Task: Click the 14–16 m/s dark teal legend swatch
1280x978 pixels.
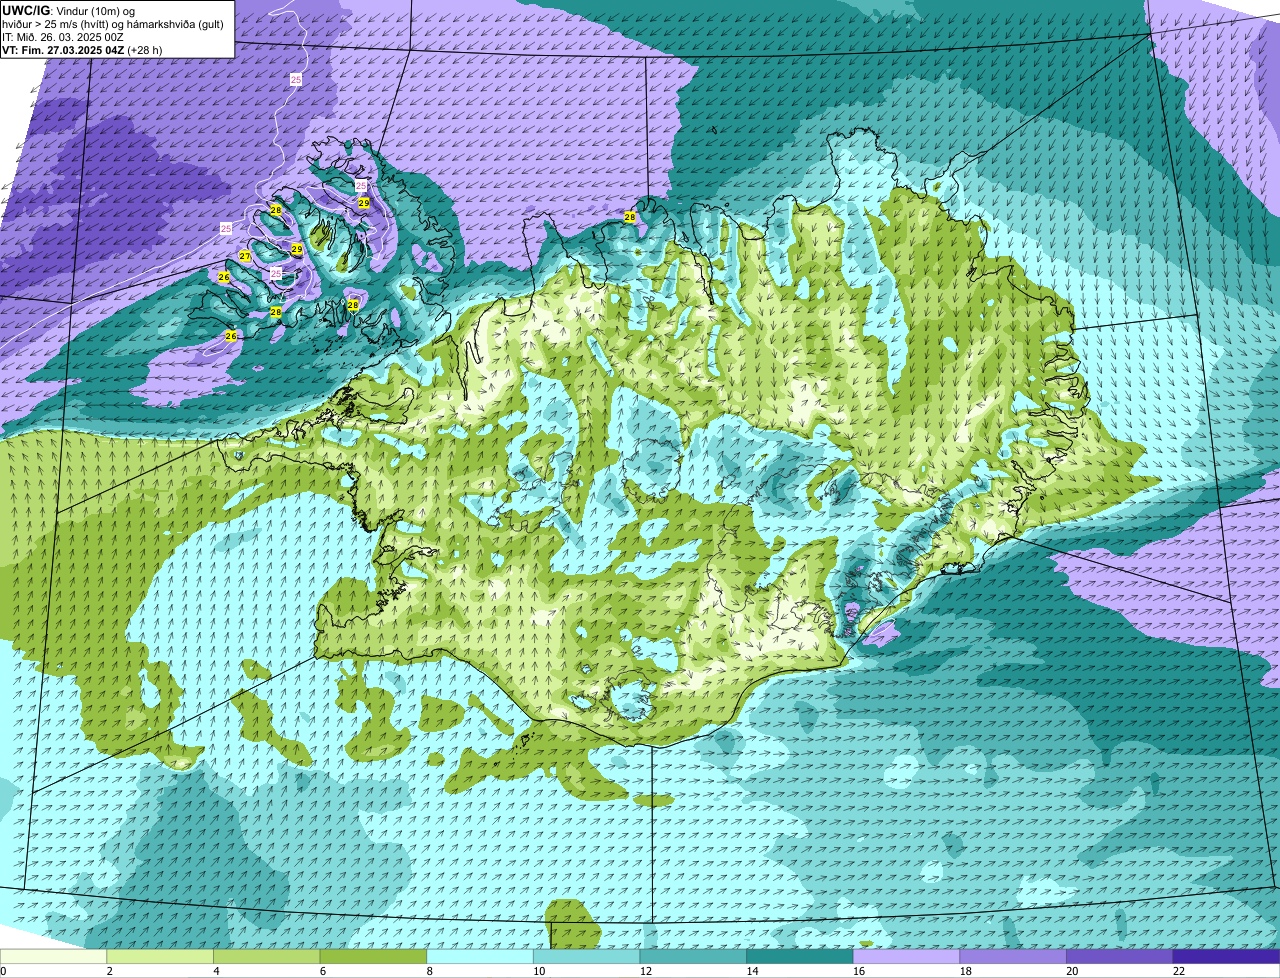Action: point(800,956)
